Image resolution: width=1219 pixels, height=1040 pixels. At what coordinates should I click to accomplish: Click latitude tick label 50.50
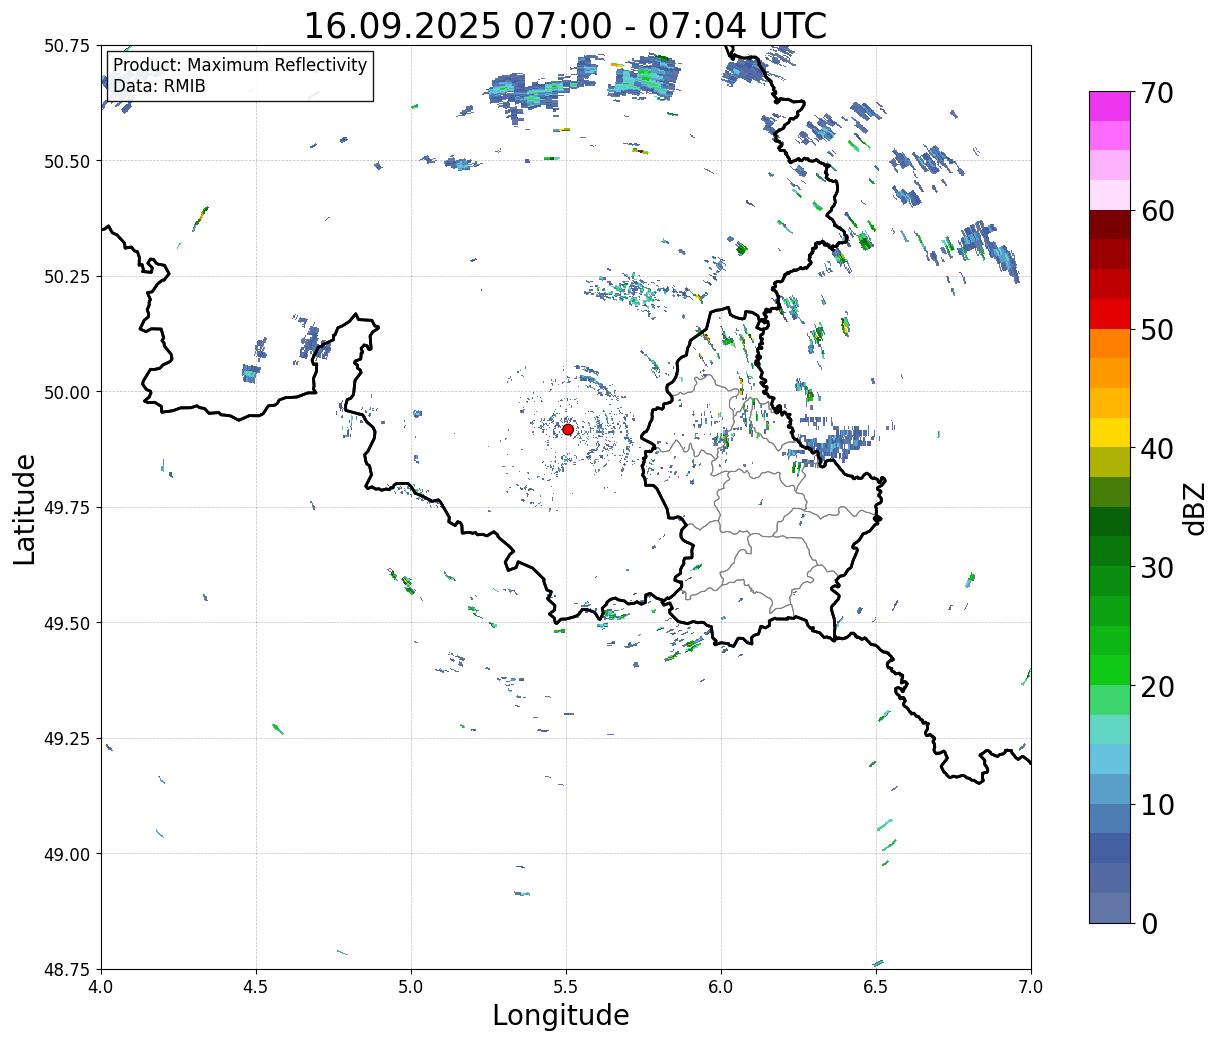click(x=67, y=161)
